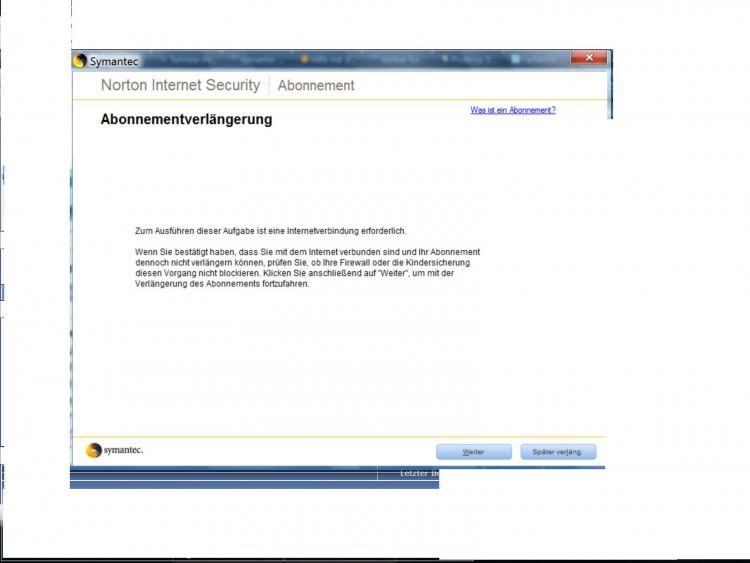
Task: Select 'Zum Ausführen dieser Aufgabe' sentence
Action: coord(270,231)
